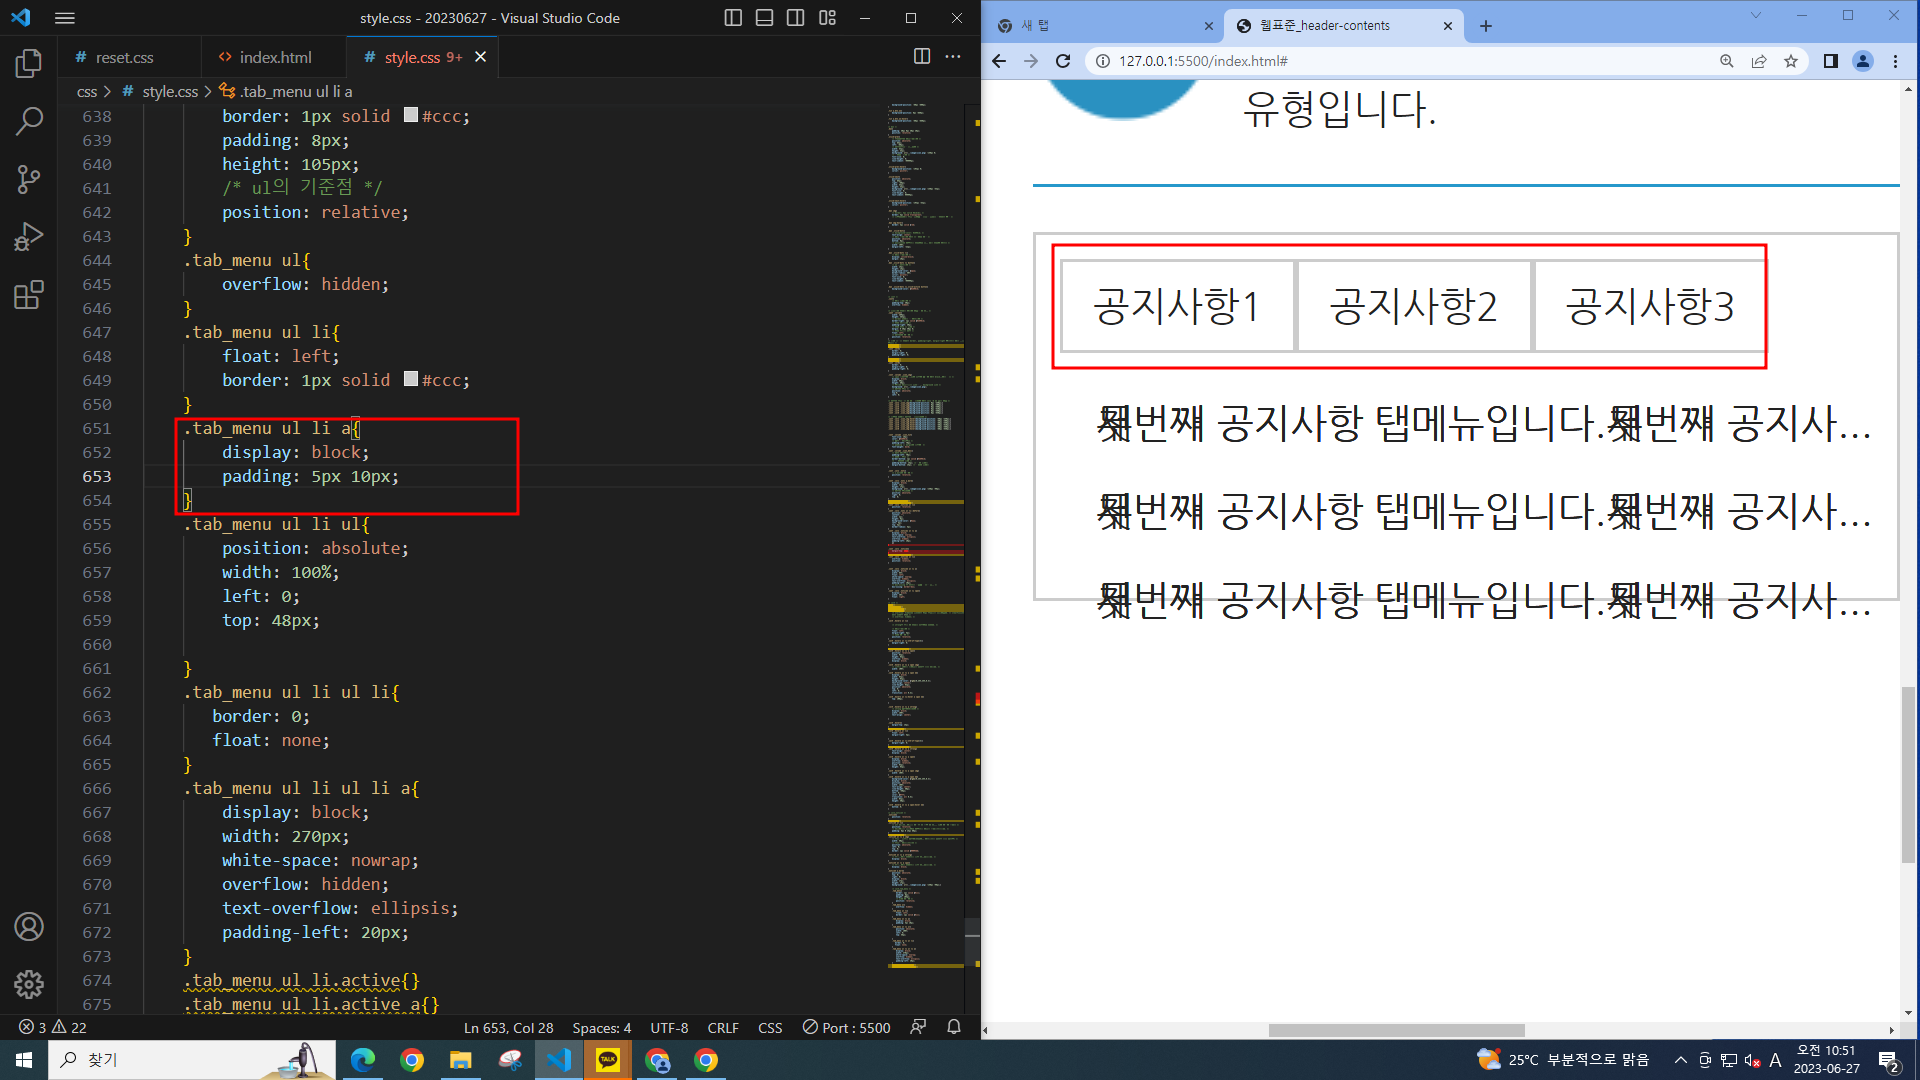Image resolution: width=1920 pixels, height=1080 pixels.
Task: Open the Chrome tab search chevron
Action: click(x=1755, y=16)
